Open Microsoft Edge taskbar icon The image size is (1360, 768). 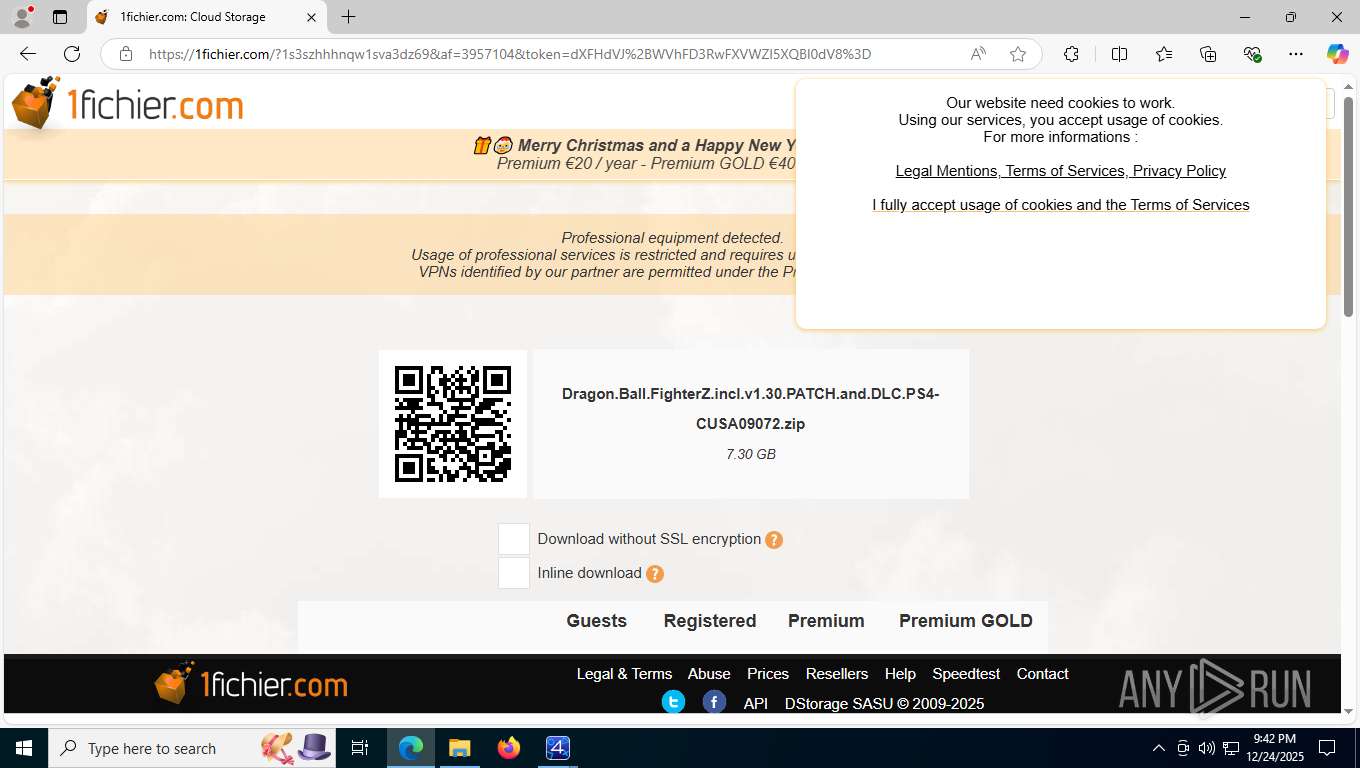[x=411, y=748]
